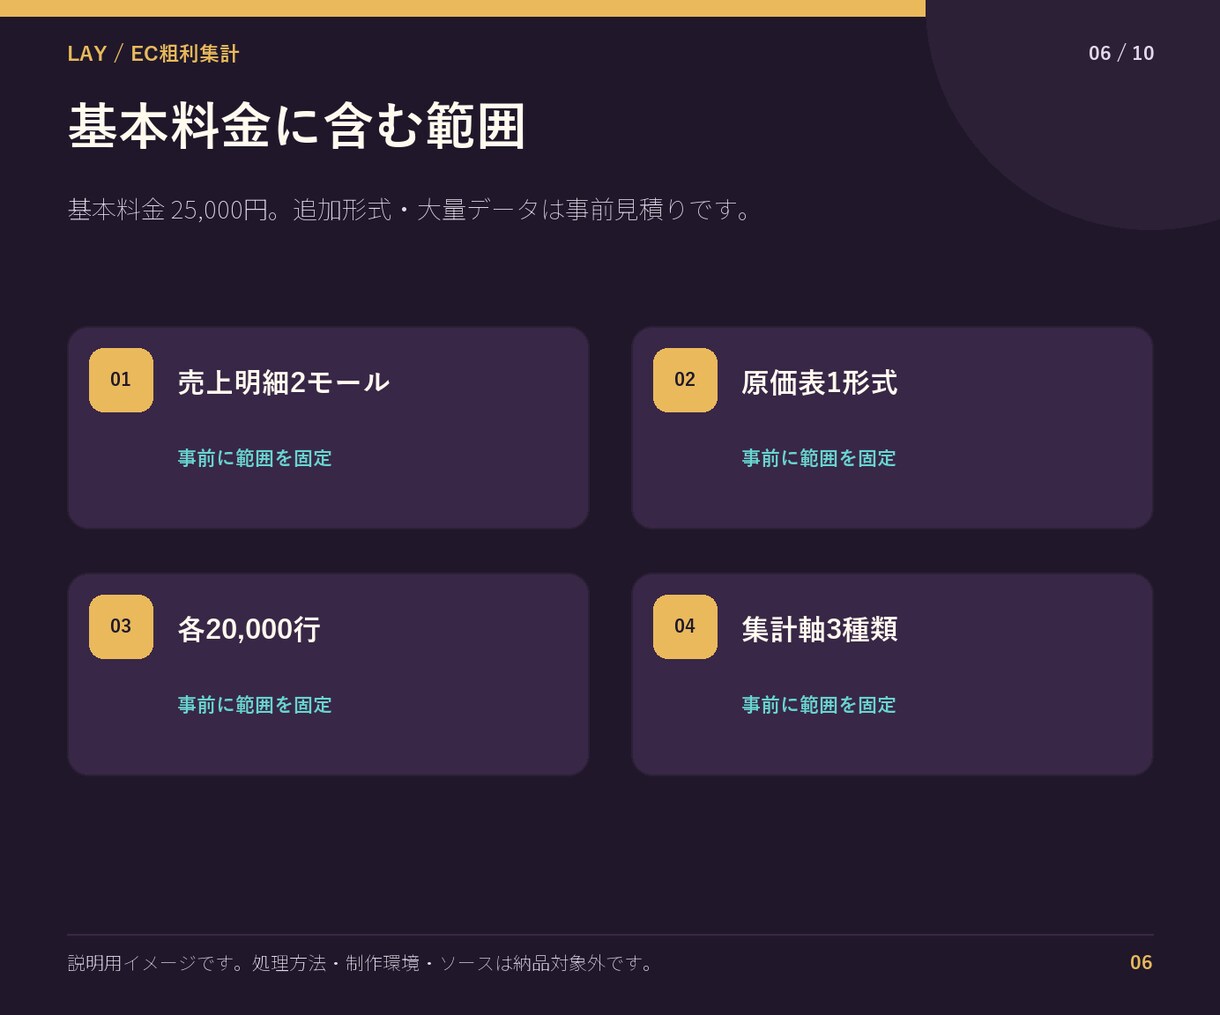Click the heading 基本料金に含む範囲
Screen dimensions: 1220x1015
[x=297, y=126]
